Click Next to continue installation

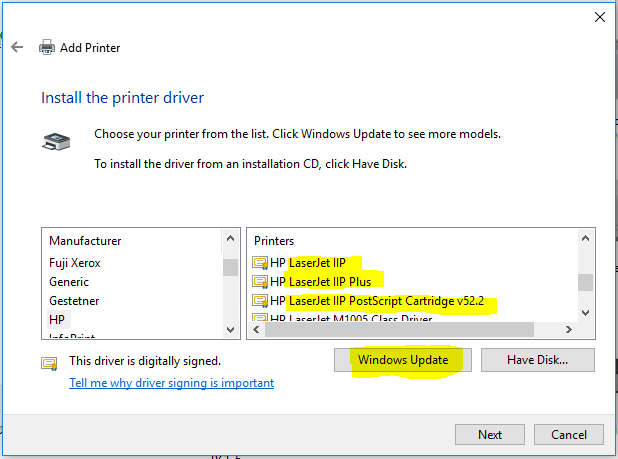[x=490, y=435]
